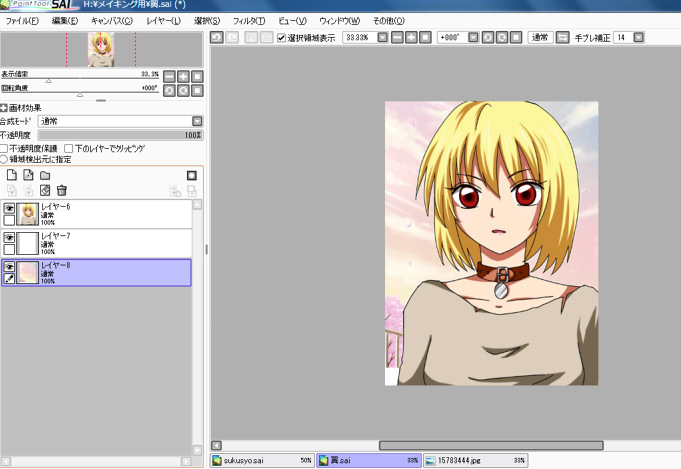Create a new layer folder
Viewport: 681px width, 469px height.
(x=45, y=175)
